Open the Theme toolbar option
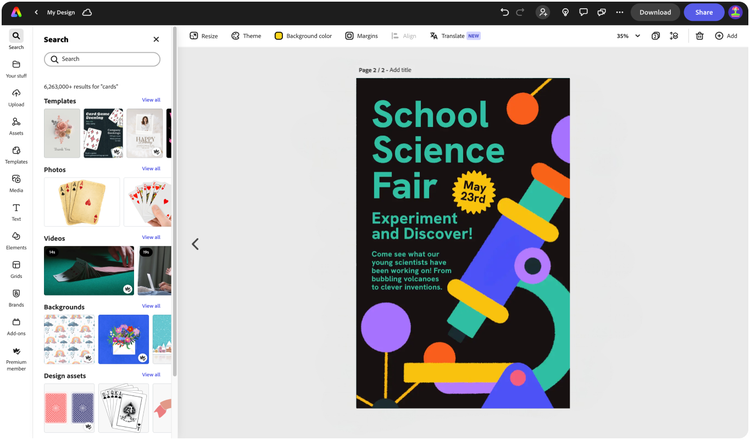The image size is (750, 440). 245,36
